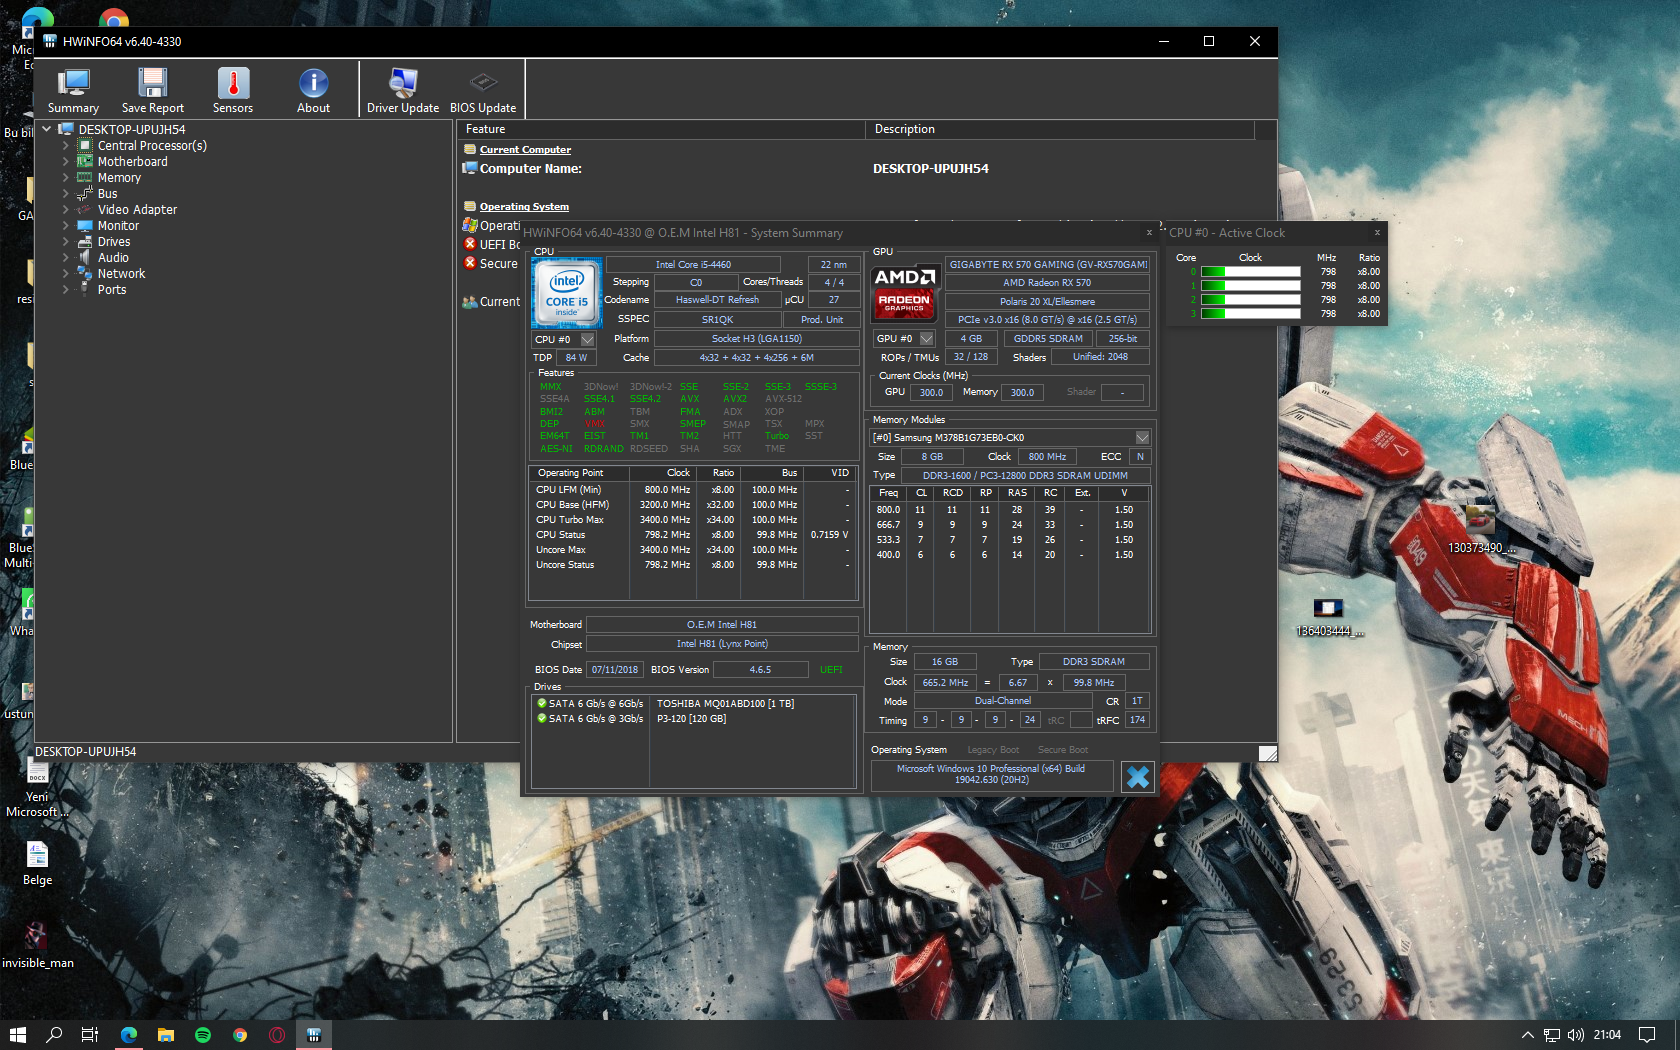Select the DESKTOP-UPUJH54 root item
Image resolution: width=1680 pixels, height=1050 pixels.
[132, 130]
